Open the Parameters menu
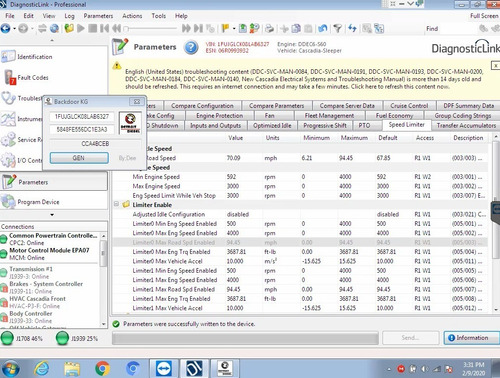The height and width of the screenshot is (378, 500). pyautogui.click(x=98, y=16)
